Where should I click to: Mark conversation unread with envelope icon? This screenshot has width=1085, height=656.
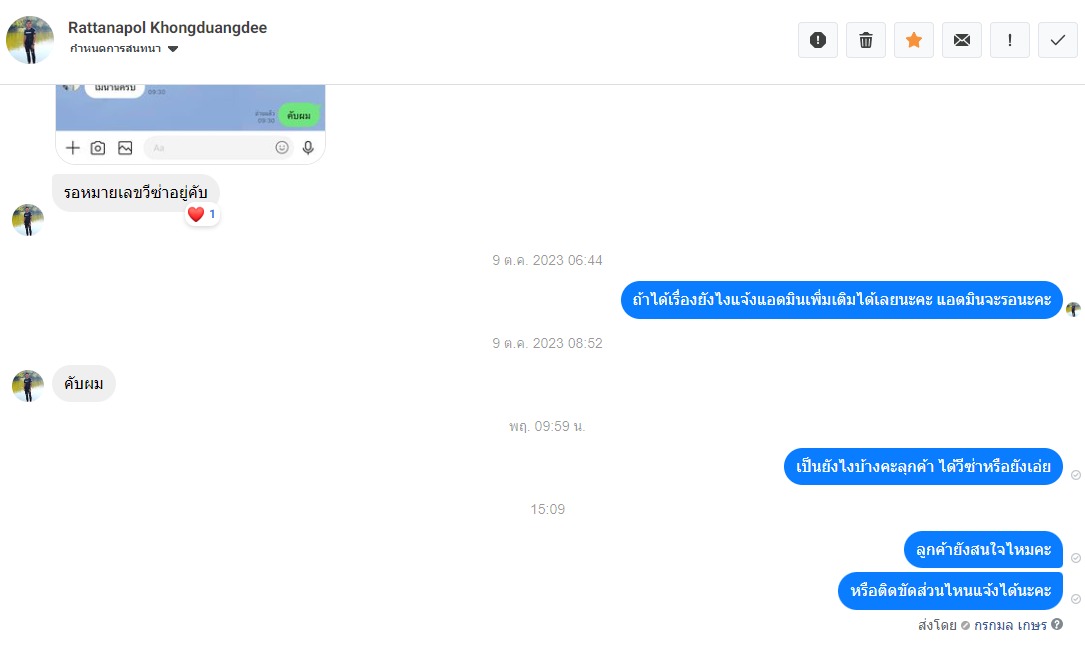pyautogui.click(x=961, y=40)
